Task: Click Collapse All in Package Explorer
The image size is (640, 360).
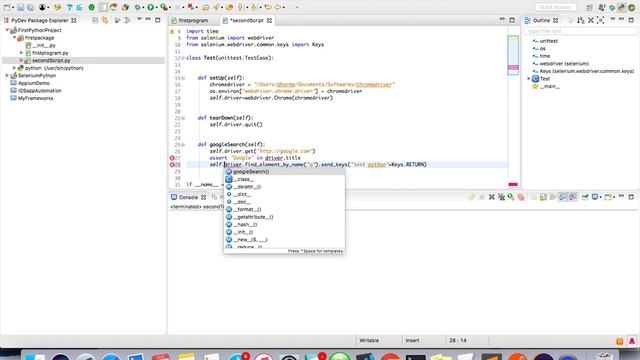Action: [x=95, y=20]
